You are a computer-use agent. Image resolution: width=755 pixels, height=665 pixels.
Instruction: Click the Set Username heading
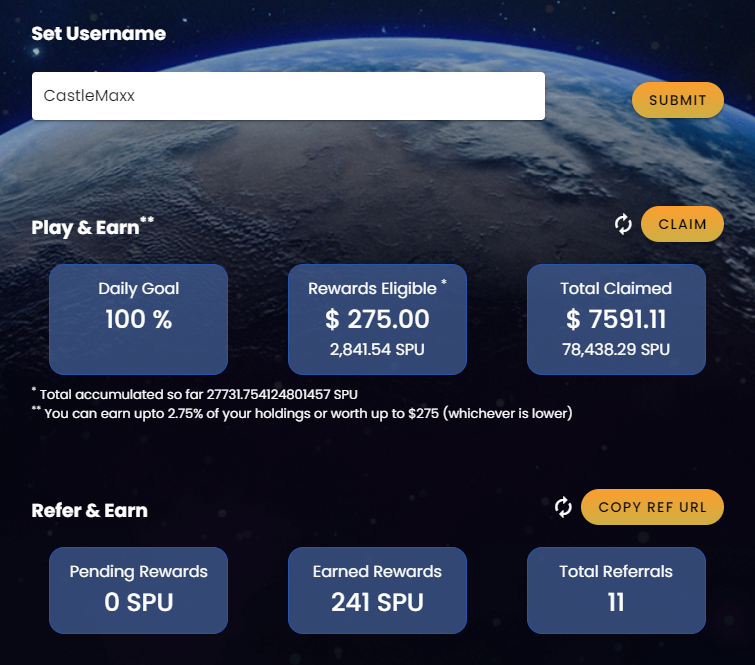pyautogui.click(x=99, y=34)
